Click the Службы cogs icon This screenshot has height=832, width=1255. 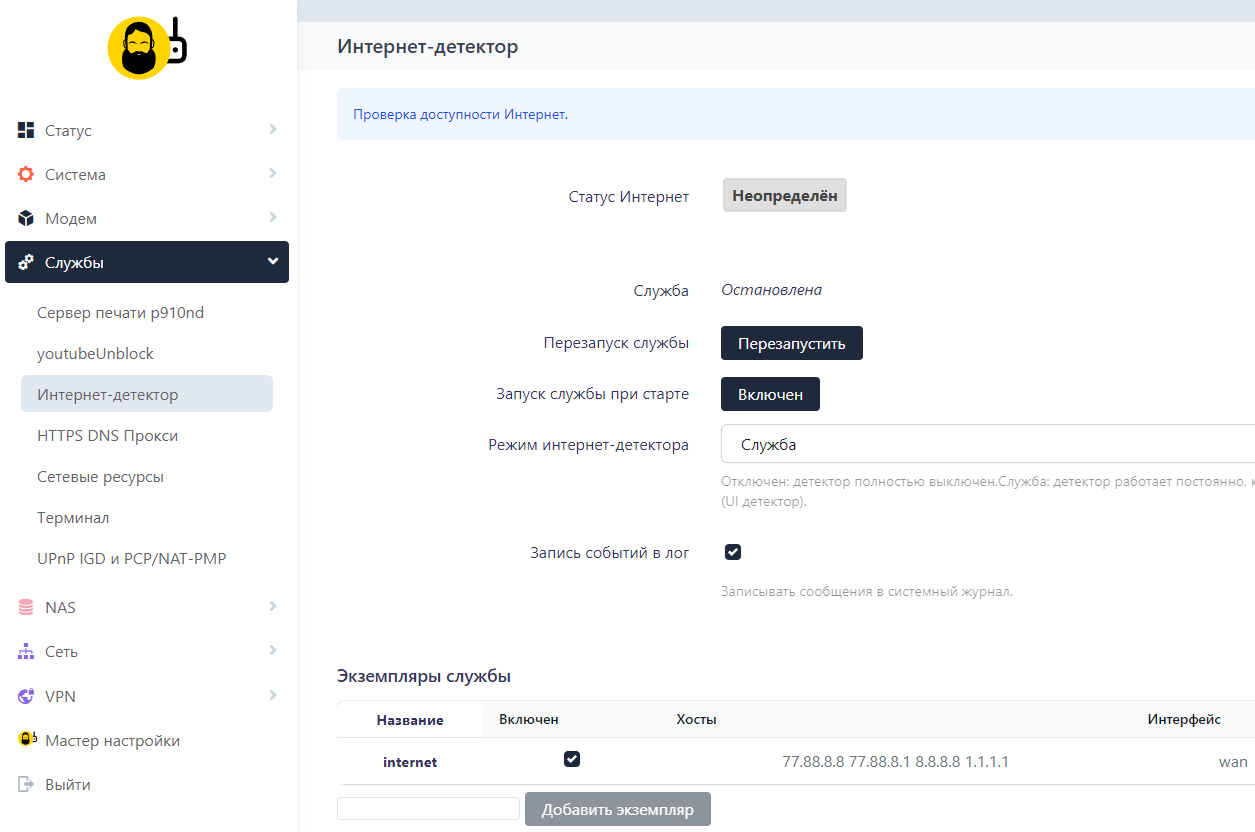pyautogui.click(x=26, y=262)
